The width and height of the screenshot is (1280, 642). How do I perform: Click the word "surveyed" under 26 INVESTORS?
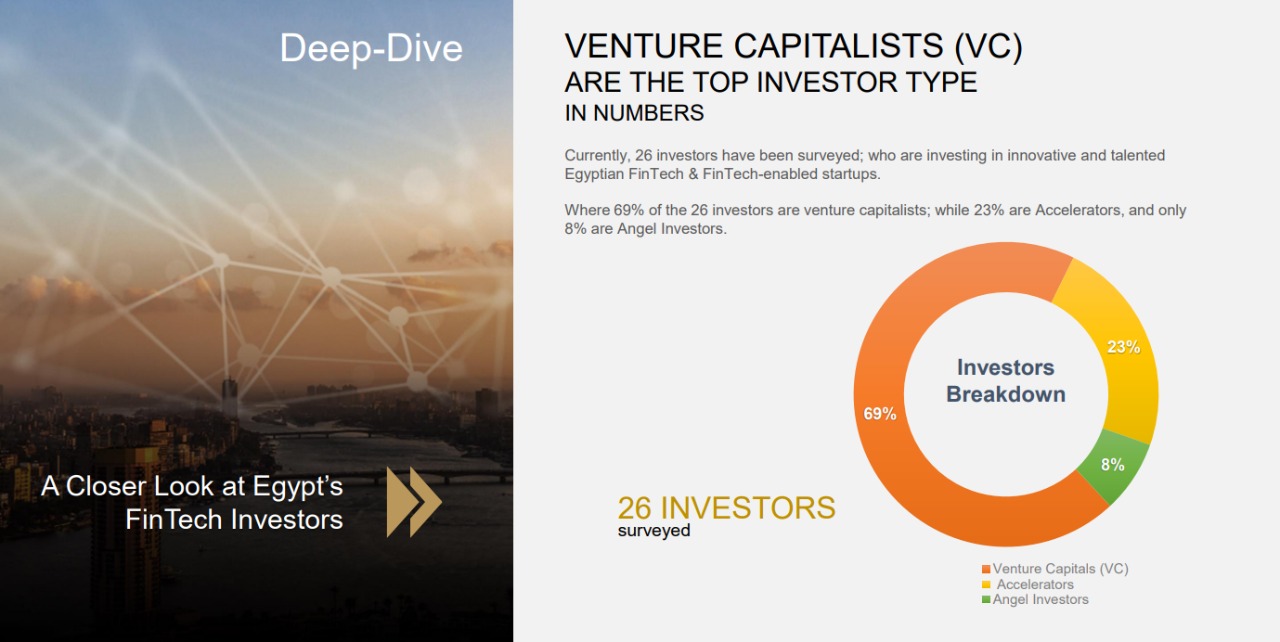point(654,530)
